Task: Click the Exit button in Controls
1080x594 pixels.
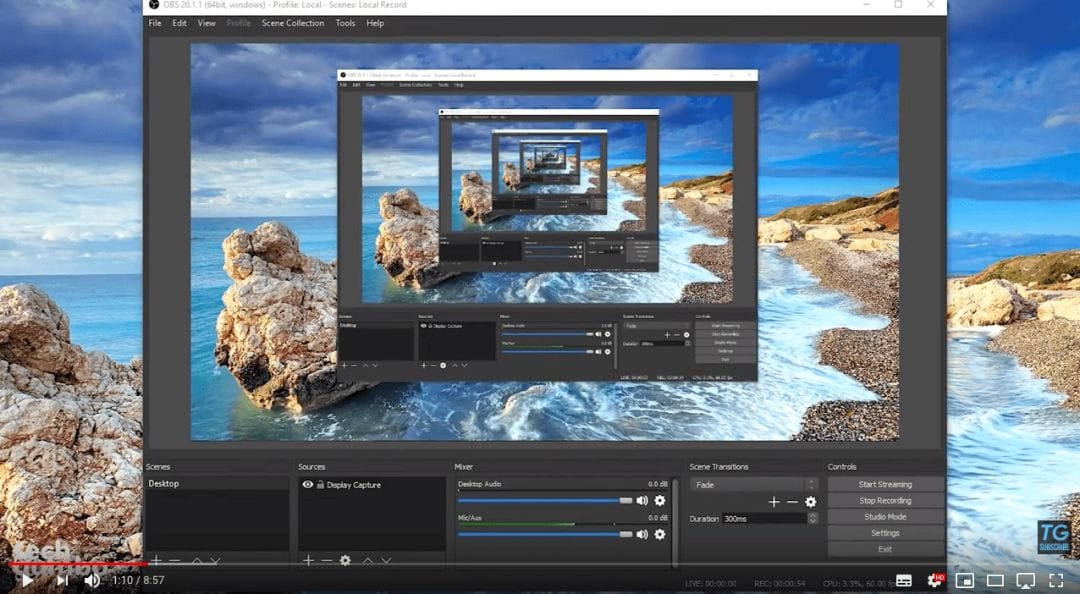Action: click(885, 549)
